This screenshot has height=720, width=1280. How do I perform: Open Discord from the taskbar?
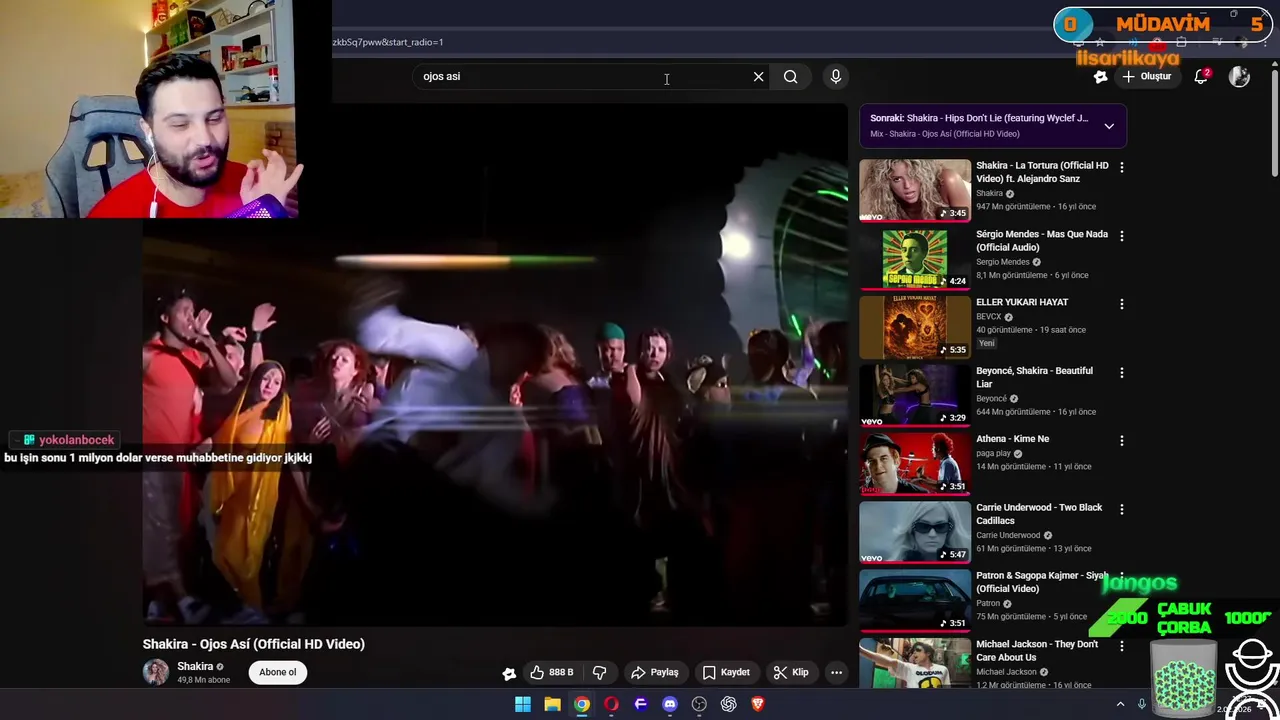(x=670, y=704)
